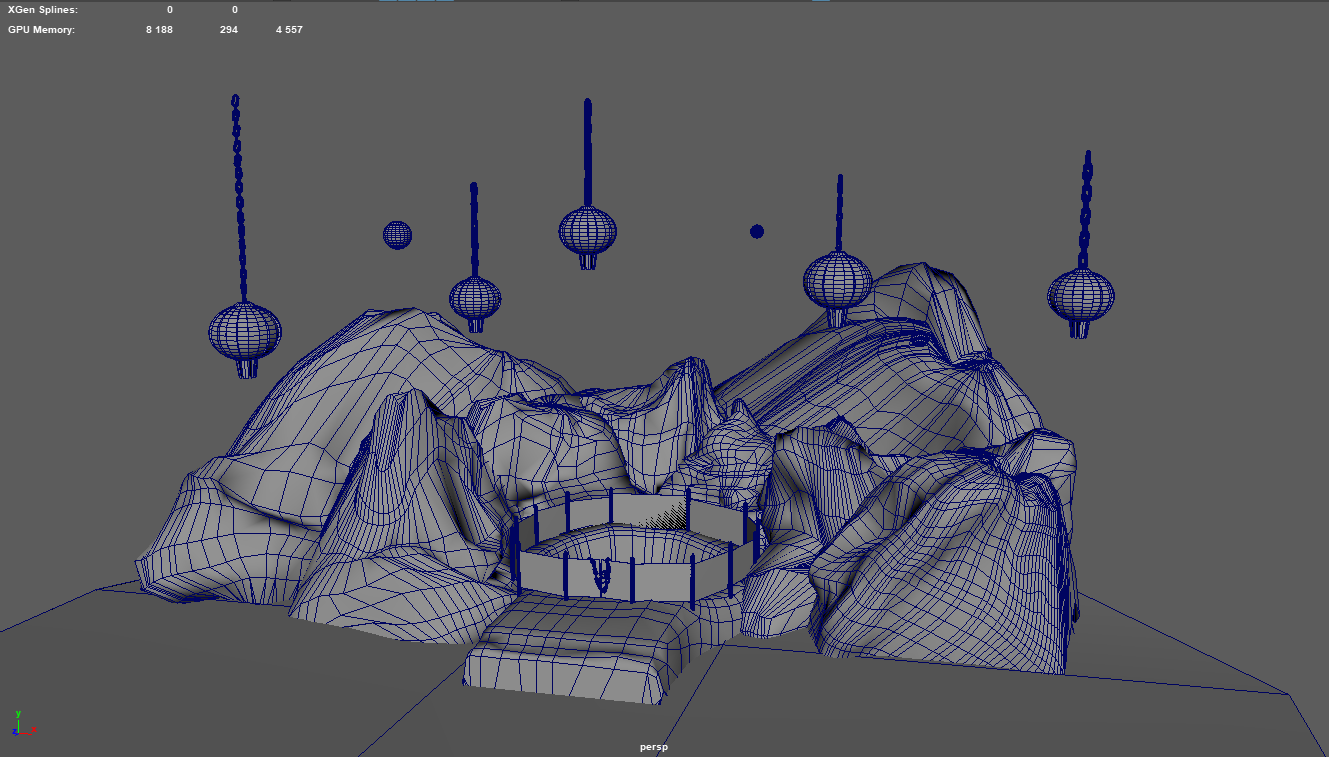Select the tiny solid dark sphere
The width and height of the screenshot is (1329, 757).
(757, 232)
